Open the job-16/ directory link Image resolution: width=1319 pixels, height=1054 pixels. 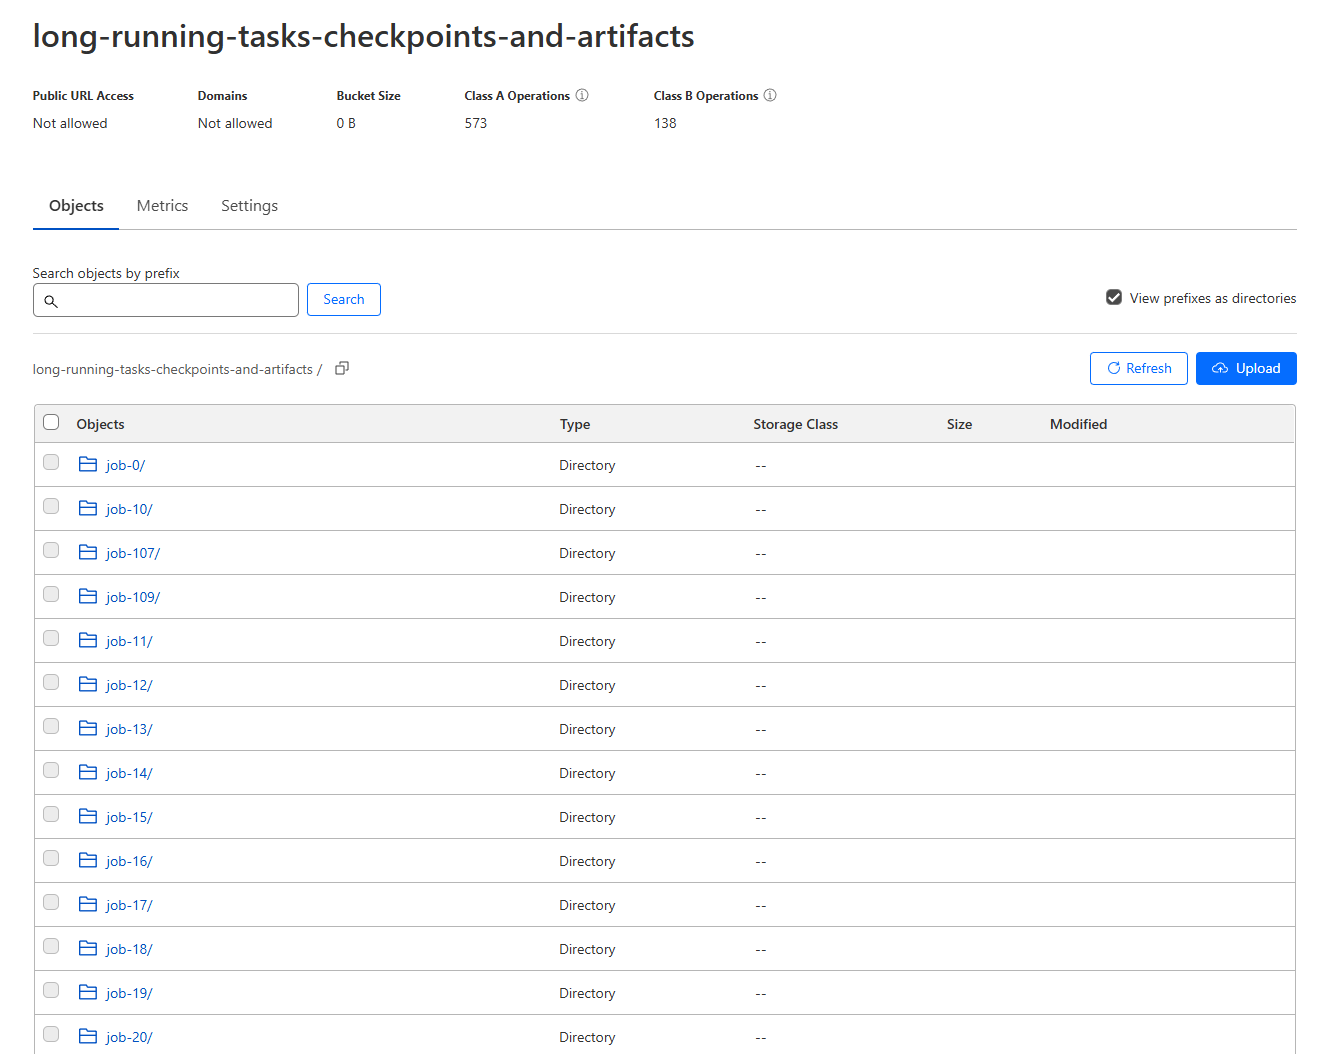129,861
